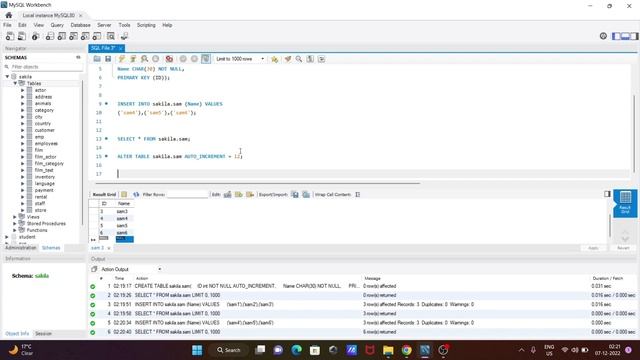The image size is (640, 360).
Task: Beautify the SQL with broom icon
Action: tap(288, 59)
